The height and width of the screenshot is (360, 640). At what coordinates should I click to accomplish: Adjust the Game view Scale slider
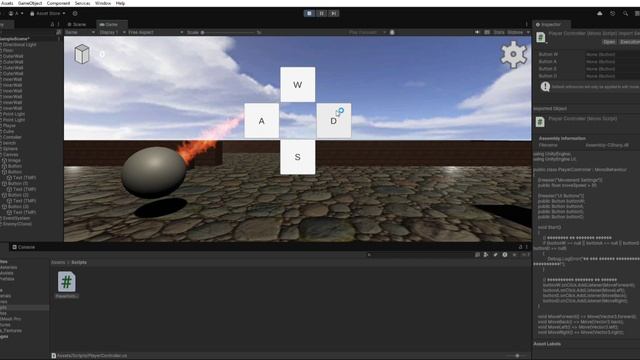(x=229, y=32)
